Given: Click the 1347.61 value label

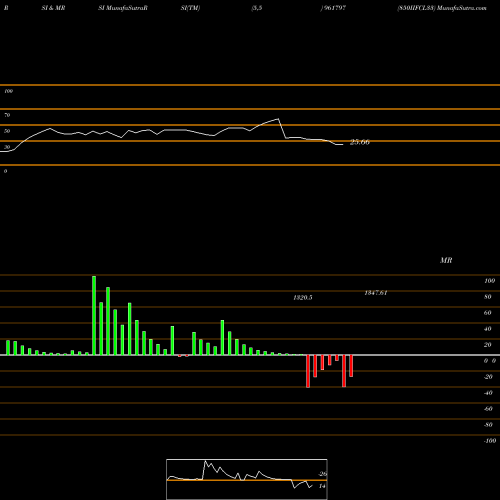Looking at the screenshot, I should (376, 293).
